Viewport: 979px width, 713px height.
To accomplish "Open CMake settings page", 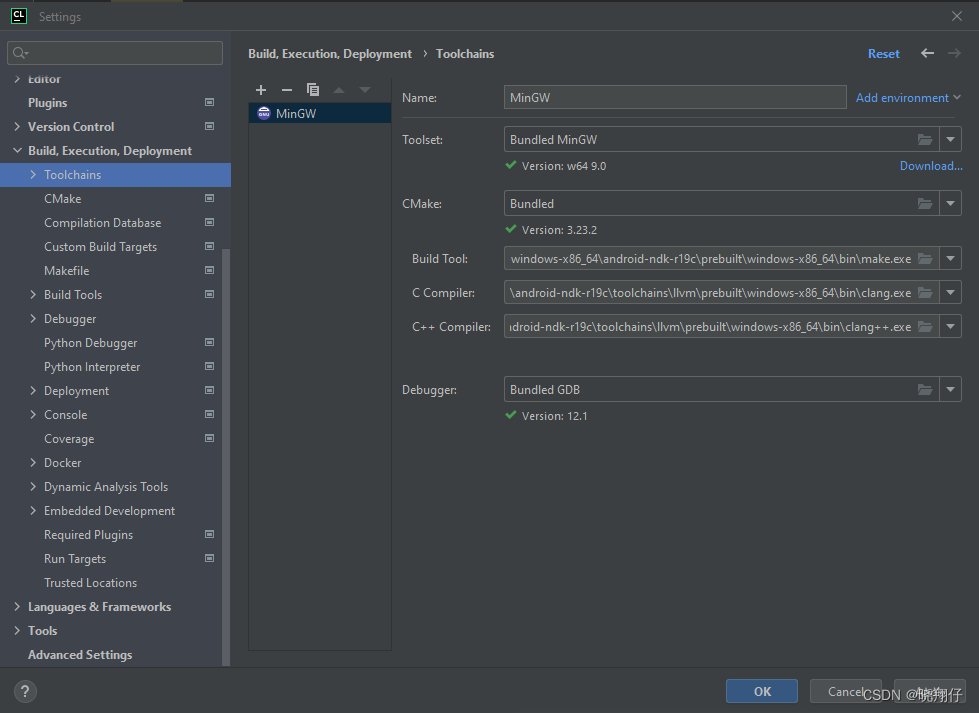I will pos(62,199).
